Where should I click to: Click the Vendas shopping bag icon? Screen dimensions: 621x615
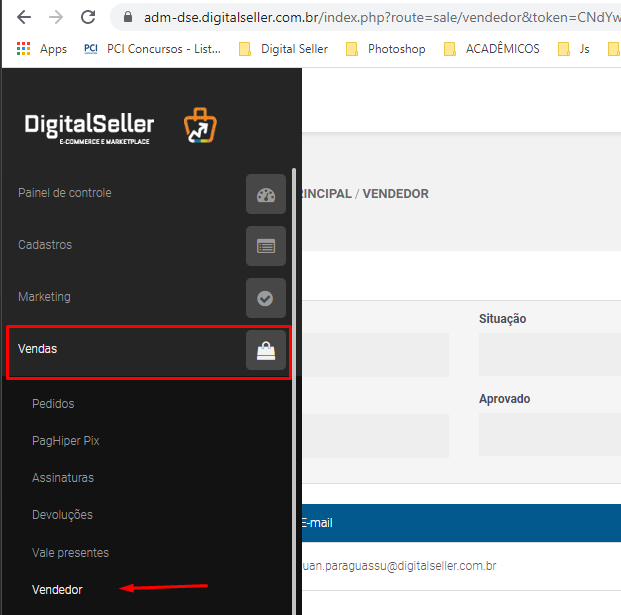click(266, 350)
